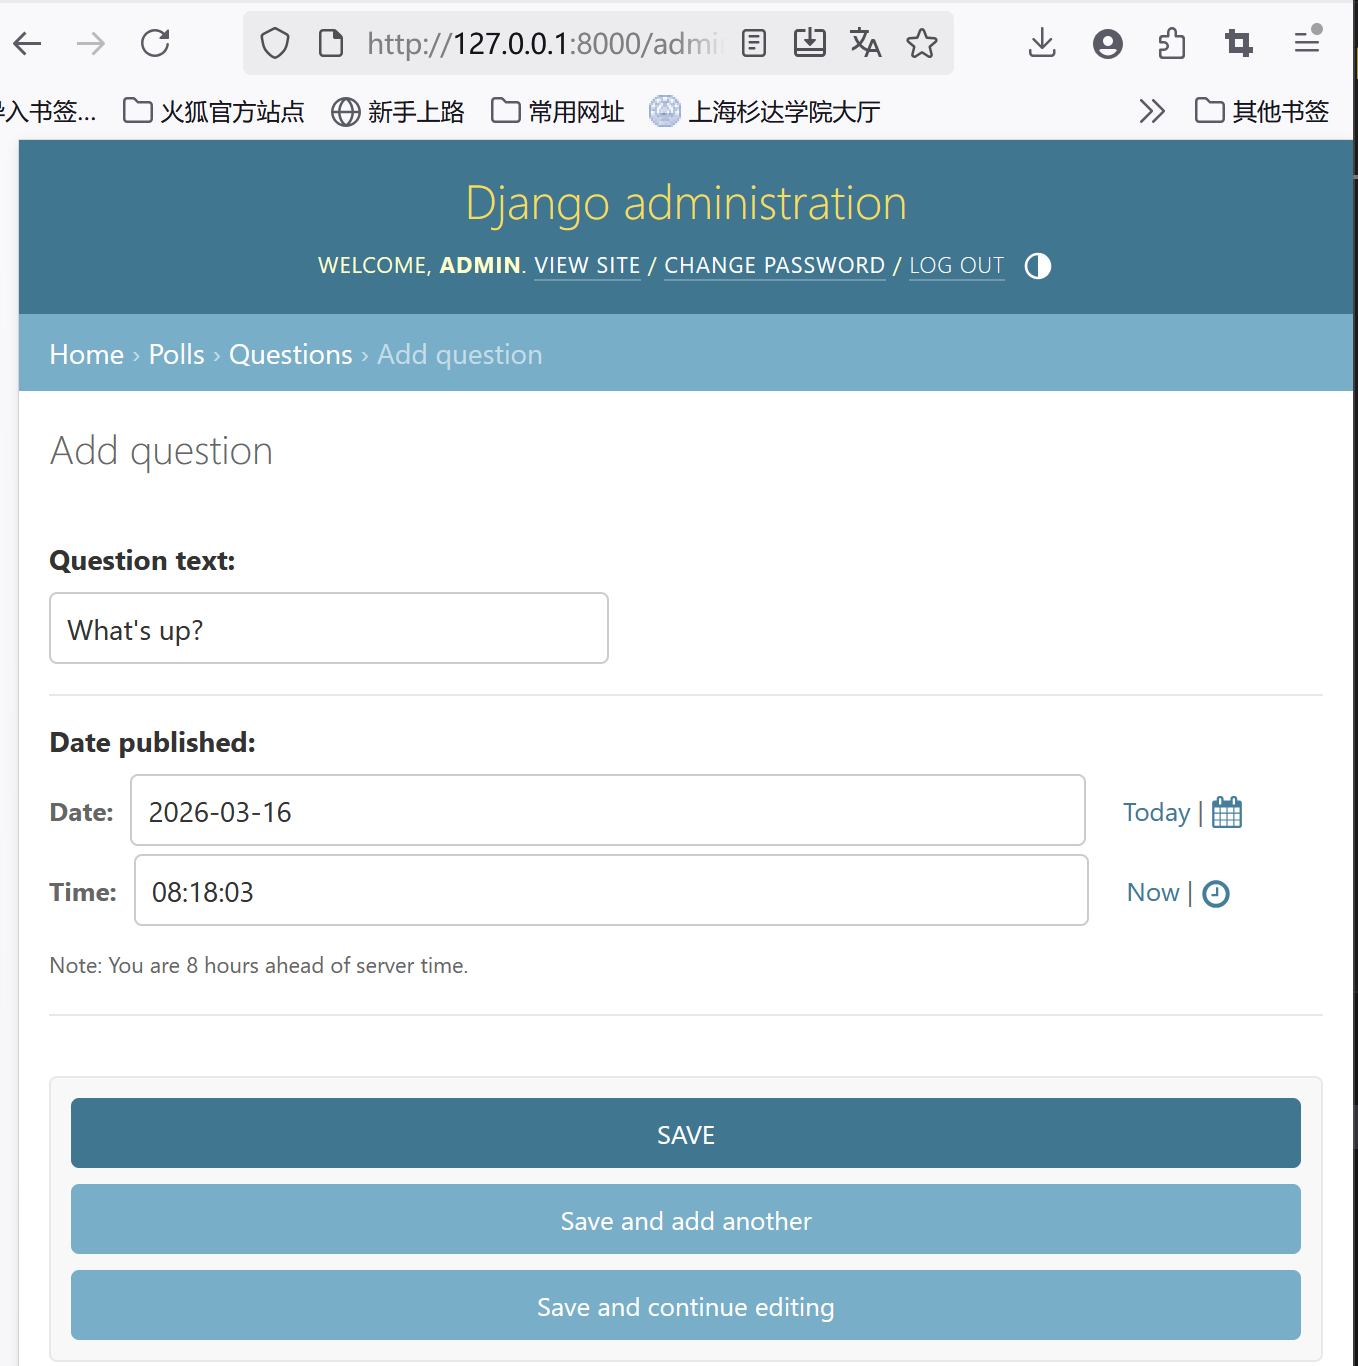Open the 上海杉达学院大厅 bookmark
Screen dimensions: 1358x1366
[x=765, y=111]
